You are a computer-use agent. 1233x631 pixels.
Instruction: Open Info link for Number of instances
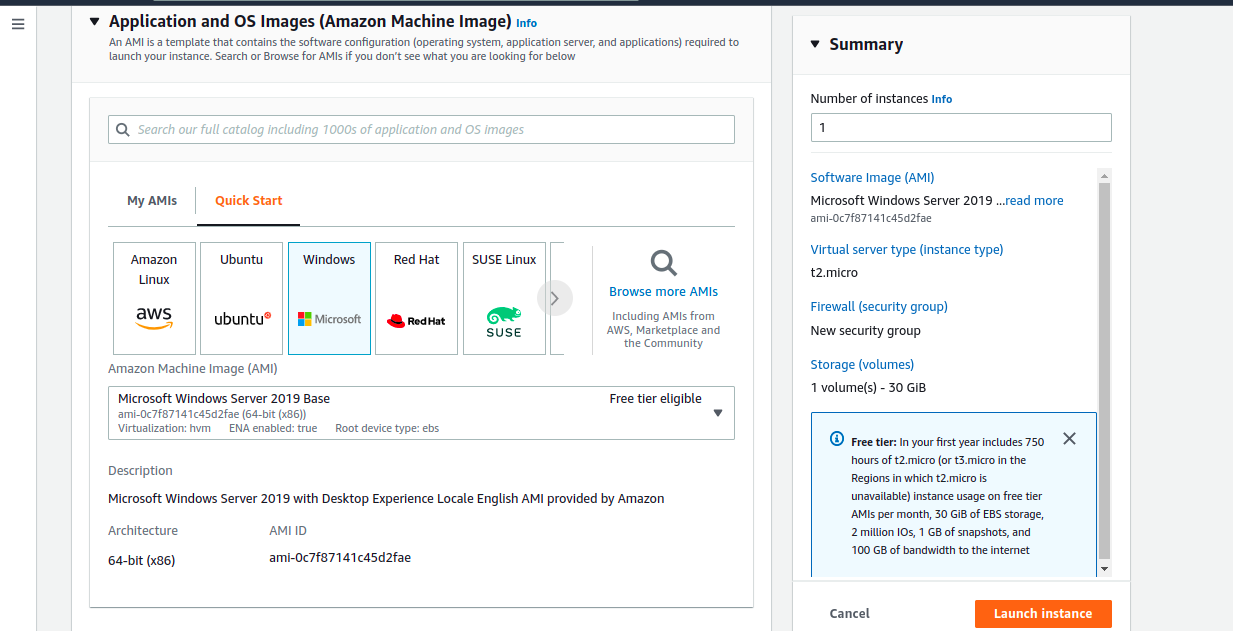click(942, 100)
